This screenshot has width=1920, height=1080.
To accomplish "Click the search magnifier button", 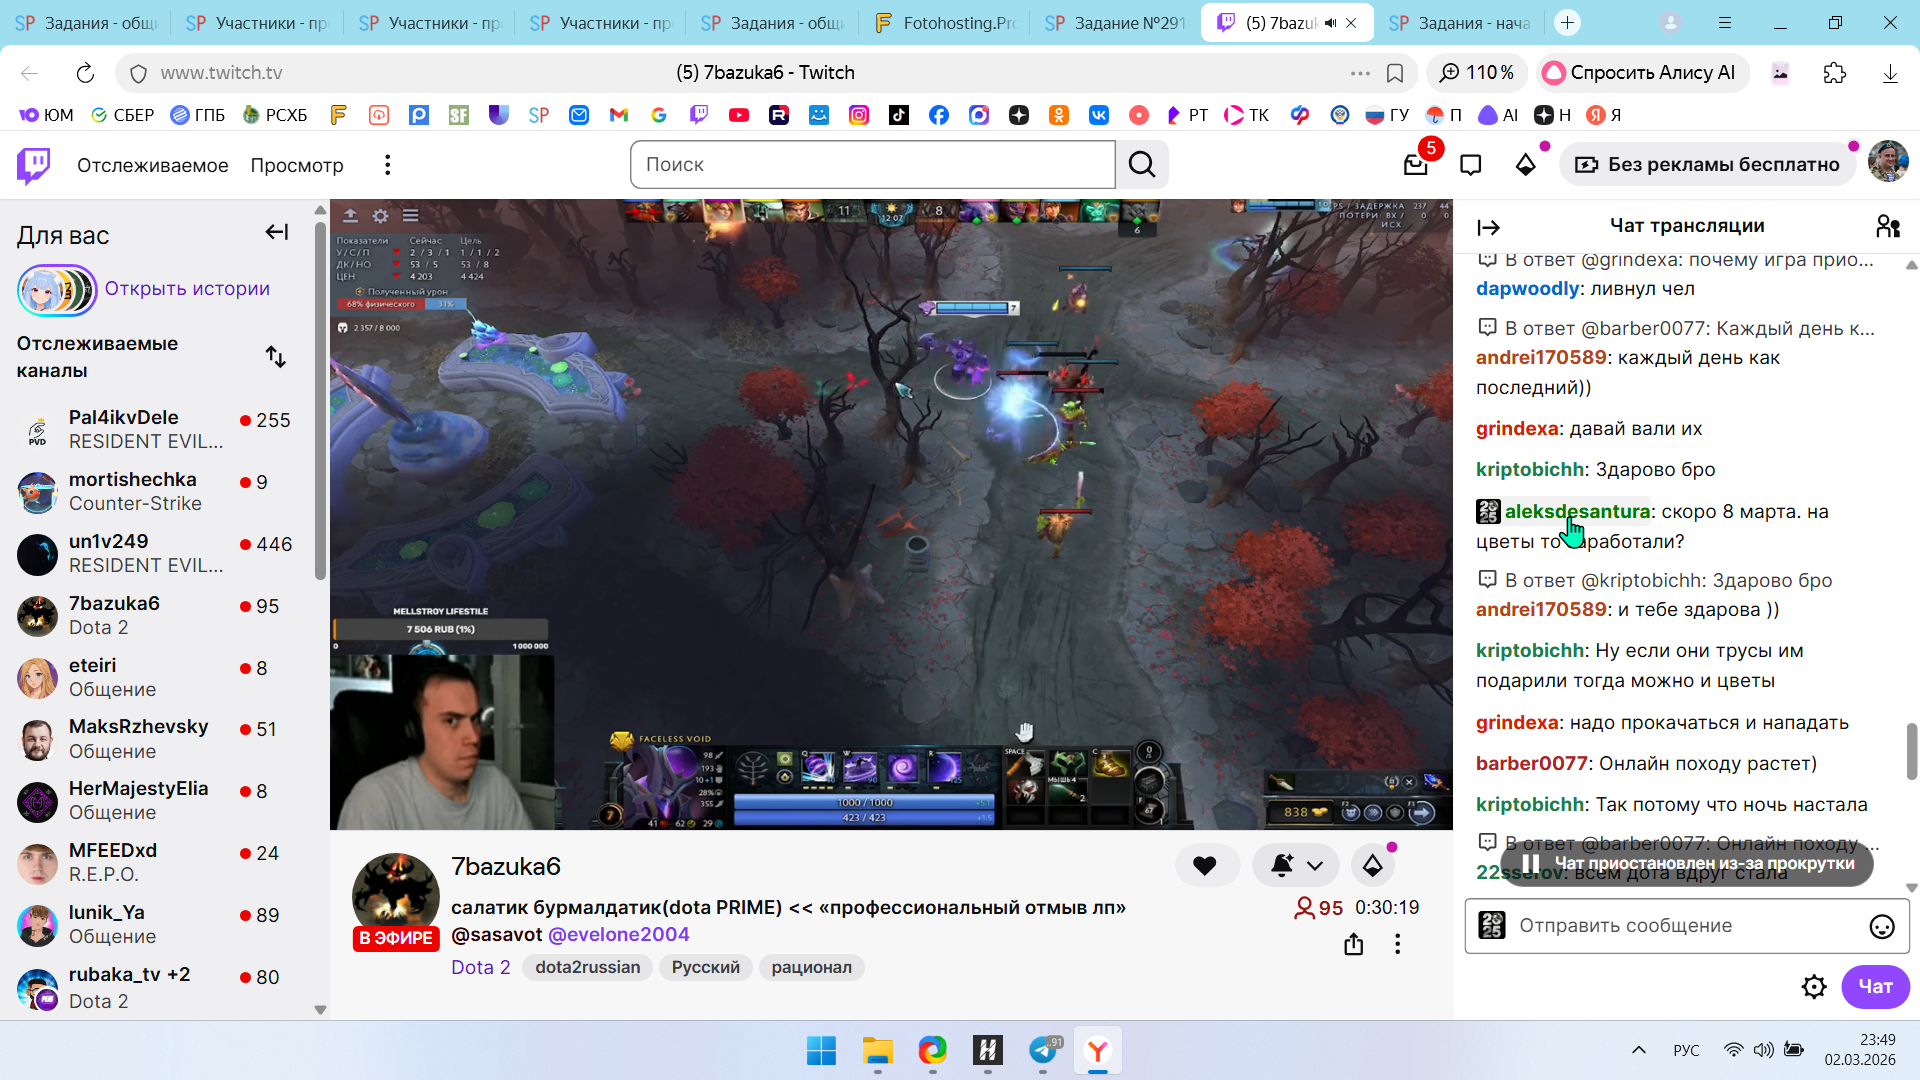I will coord(1142,165).
